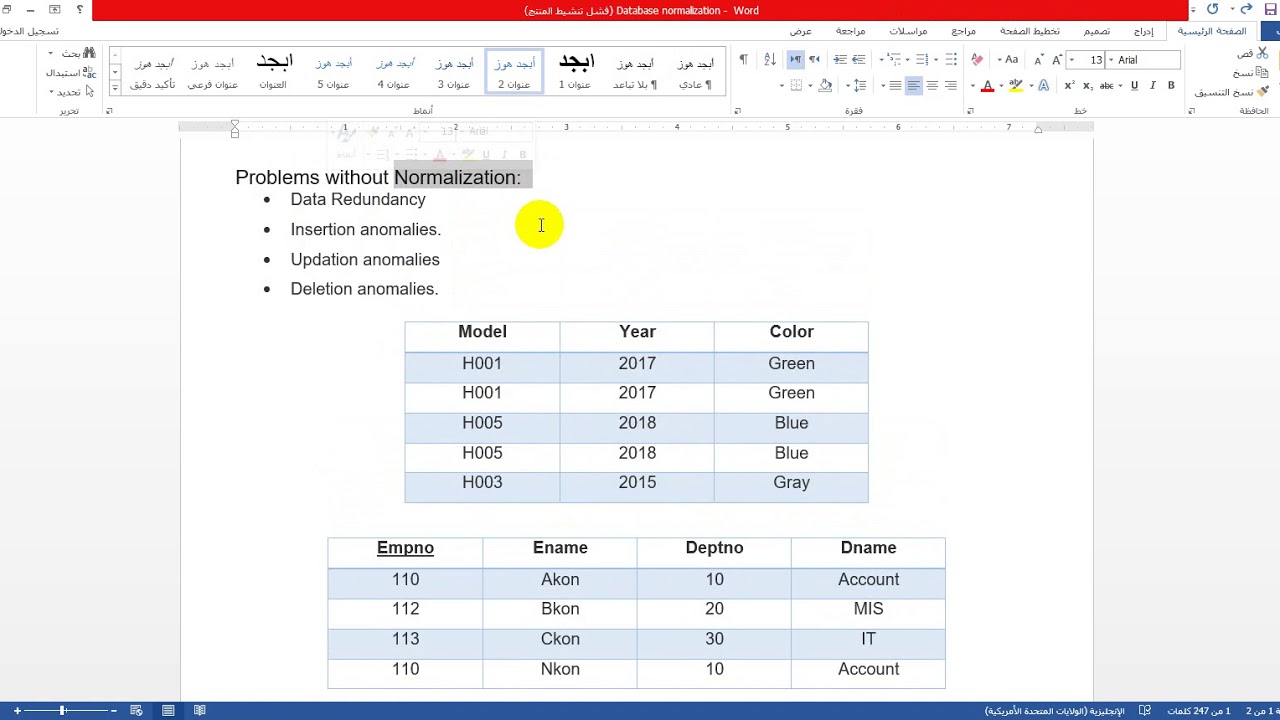Open the View tab (عرض)
The image size is (1280, 720).
801,31
